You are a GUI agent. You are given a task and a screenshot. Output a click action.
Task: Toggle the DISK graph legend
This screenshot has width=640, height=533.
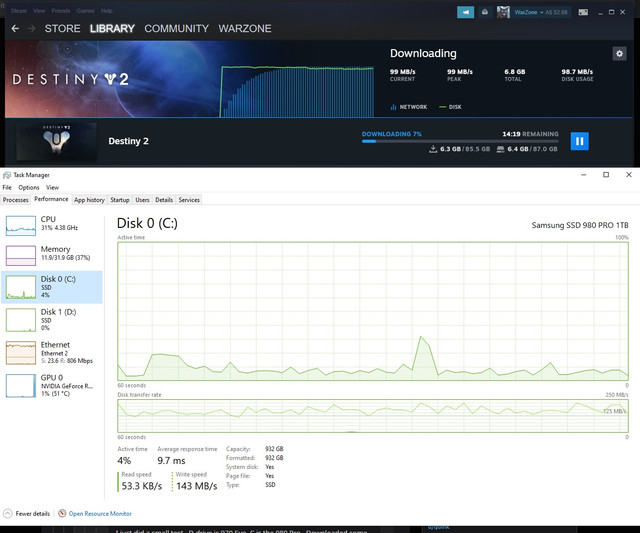[450, 107]
